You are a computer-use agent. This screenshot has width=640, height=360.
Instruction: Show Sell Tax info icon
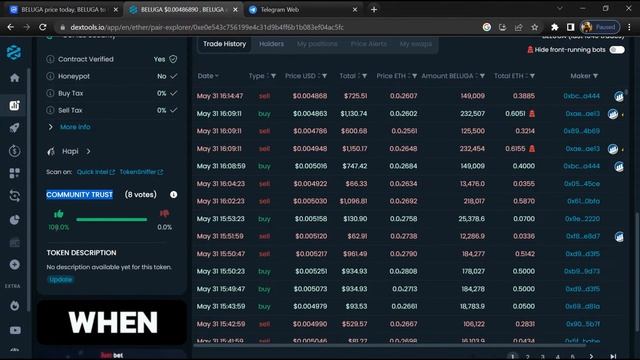pos(50,110)
